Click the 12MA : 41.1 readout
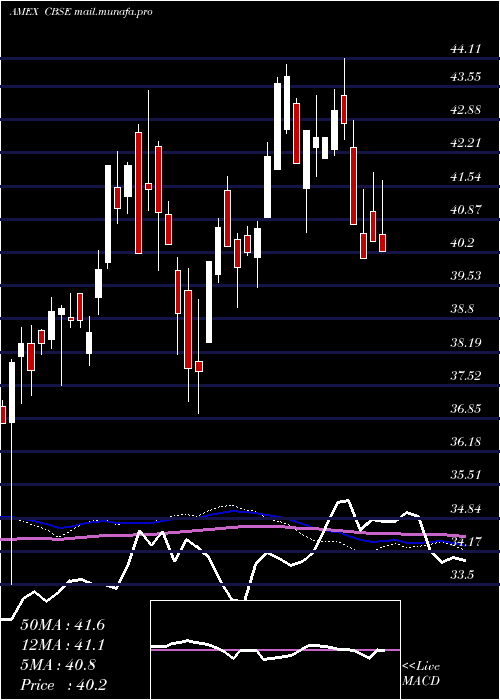Screen dimensions: 500x700 (x=62, y=645)
